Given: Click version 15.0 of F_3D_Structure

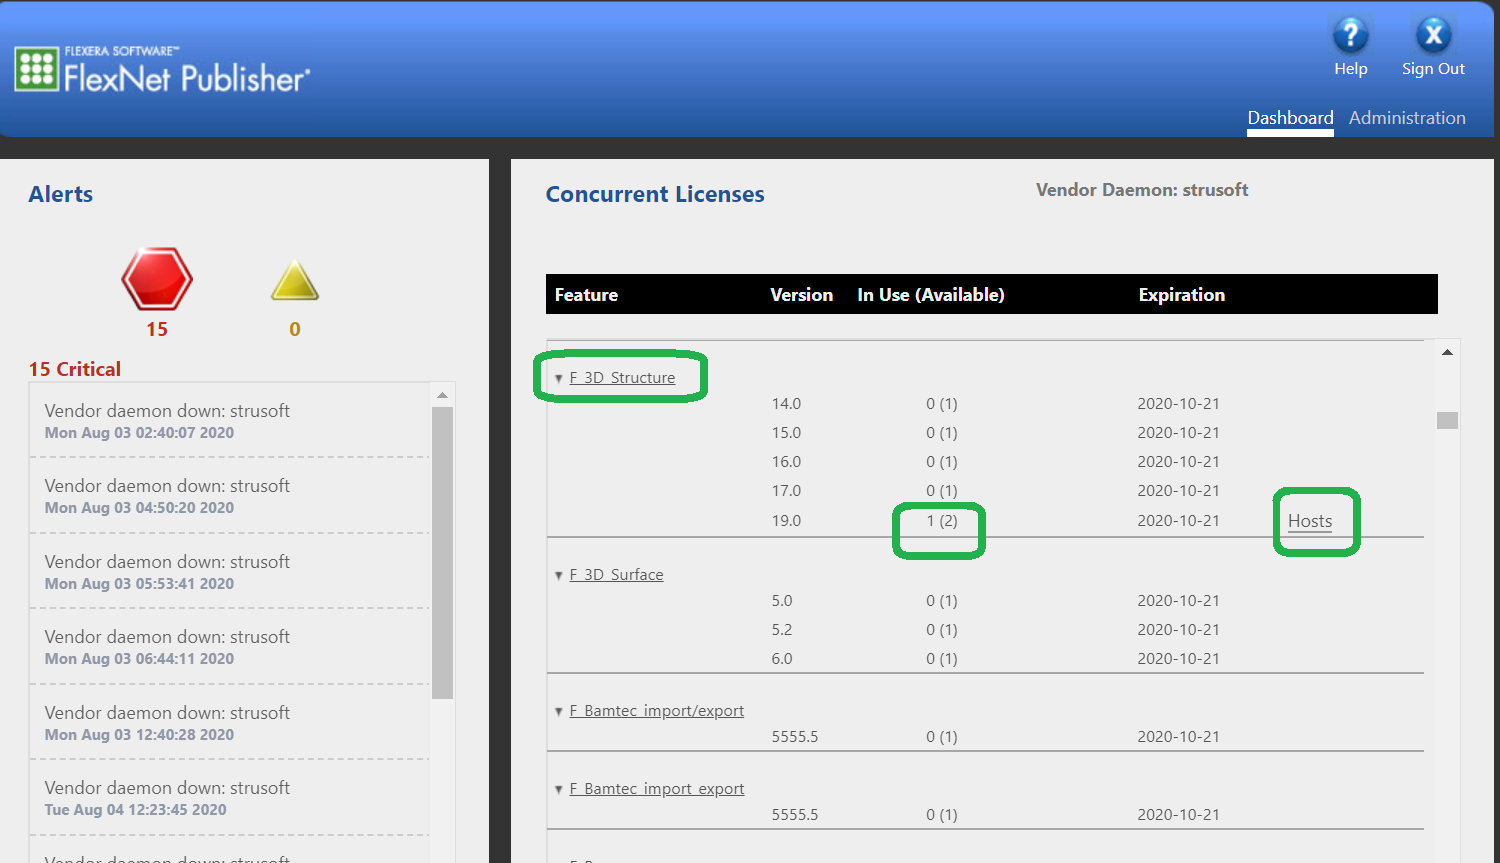Looking at the screenshot, I should (786, 433).
